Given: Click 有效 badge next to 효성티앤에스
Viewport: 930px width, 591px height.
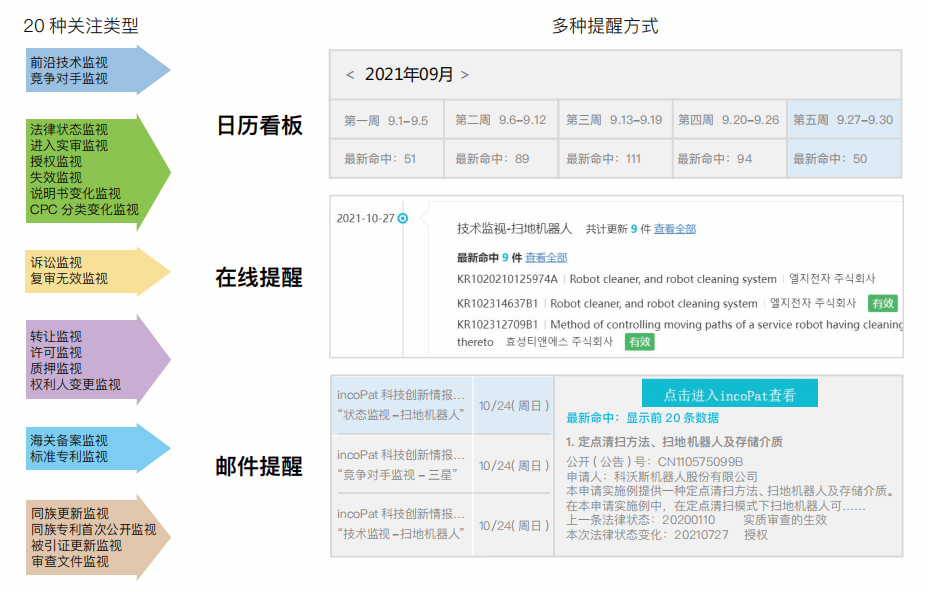Looking at the screenshot, I should (639, 342).
